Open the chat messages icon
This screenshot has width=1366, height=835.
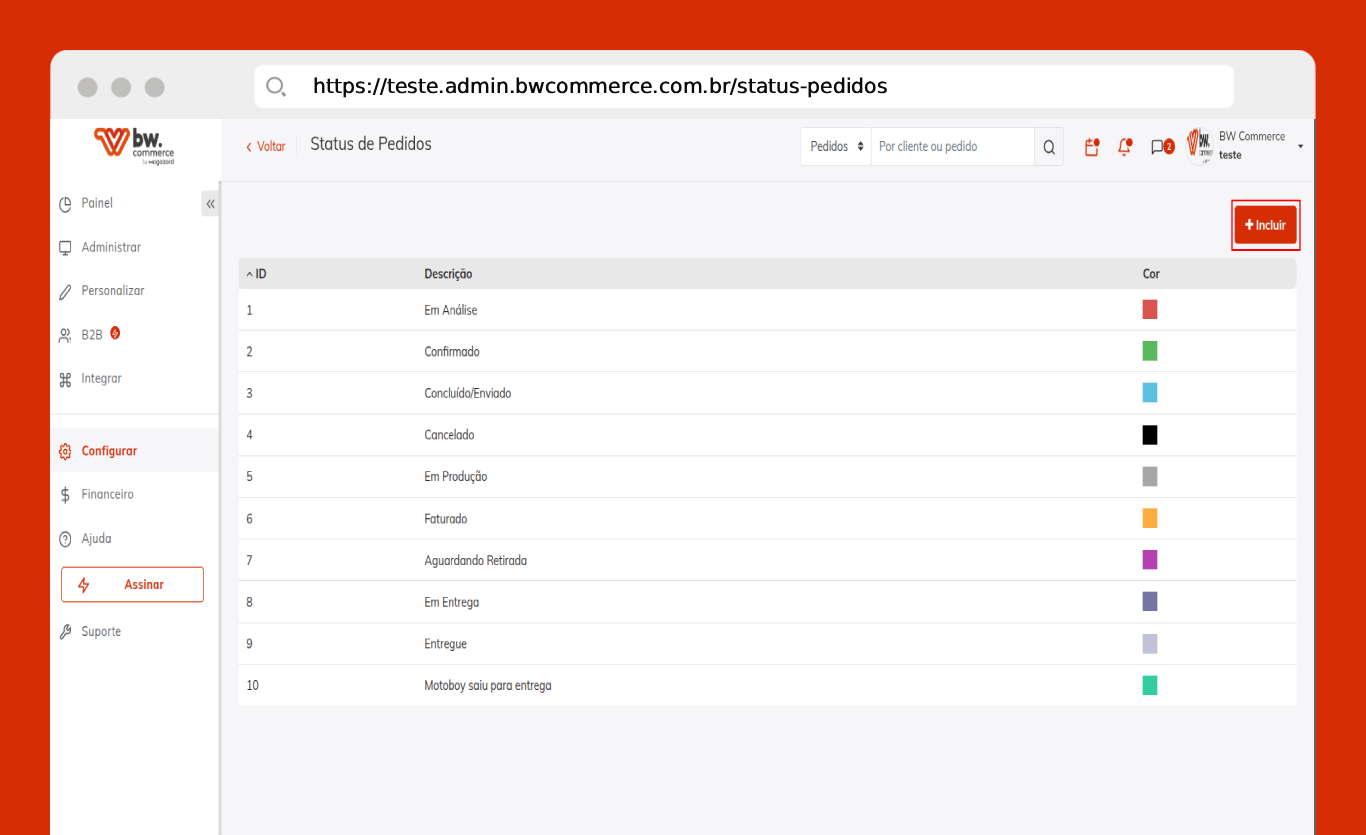click(1159, 147)
